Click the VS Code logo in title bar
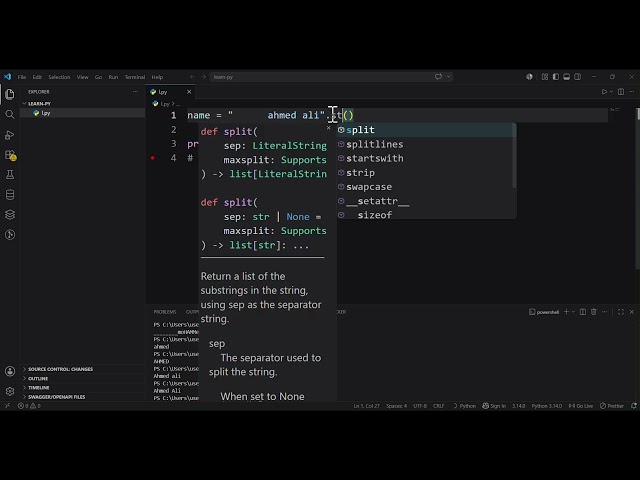 click(x=7, y=77)
